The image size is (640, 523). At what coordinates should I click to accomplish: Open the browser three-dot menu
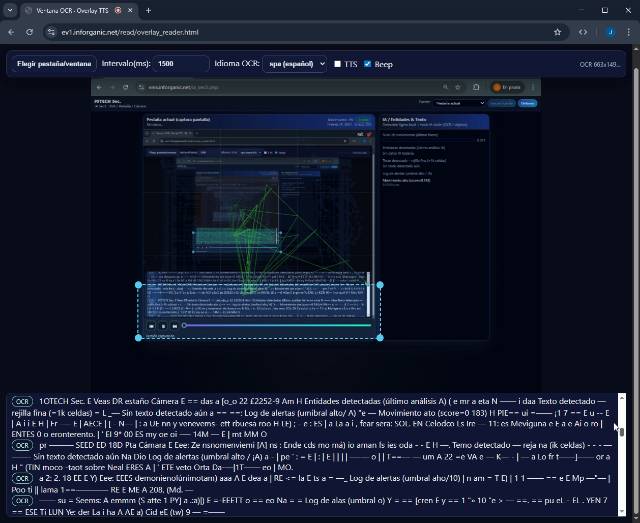click(629, 32)
